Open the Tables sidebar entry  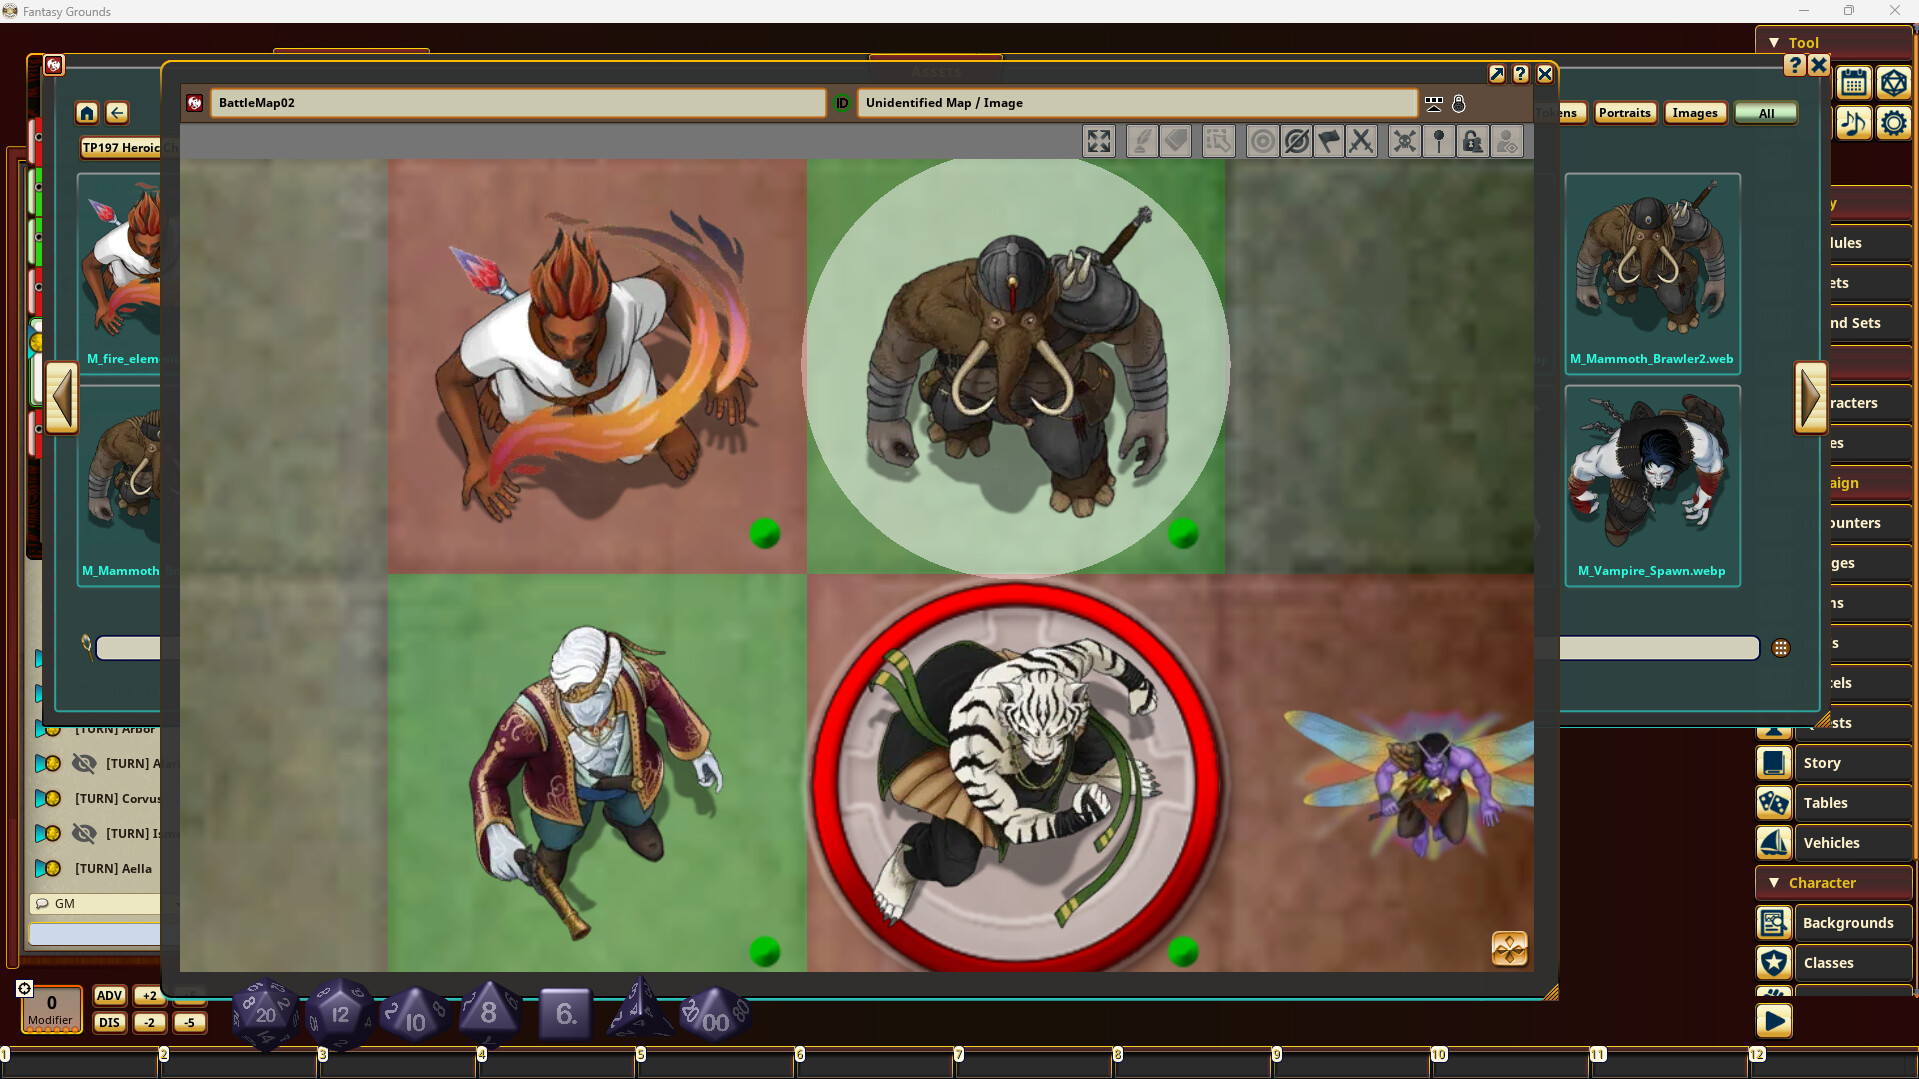point(1834,803)
